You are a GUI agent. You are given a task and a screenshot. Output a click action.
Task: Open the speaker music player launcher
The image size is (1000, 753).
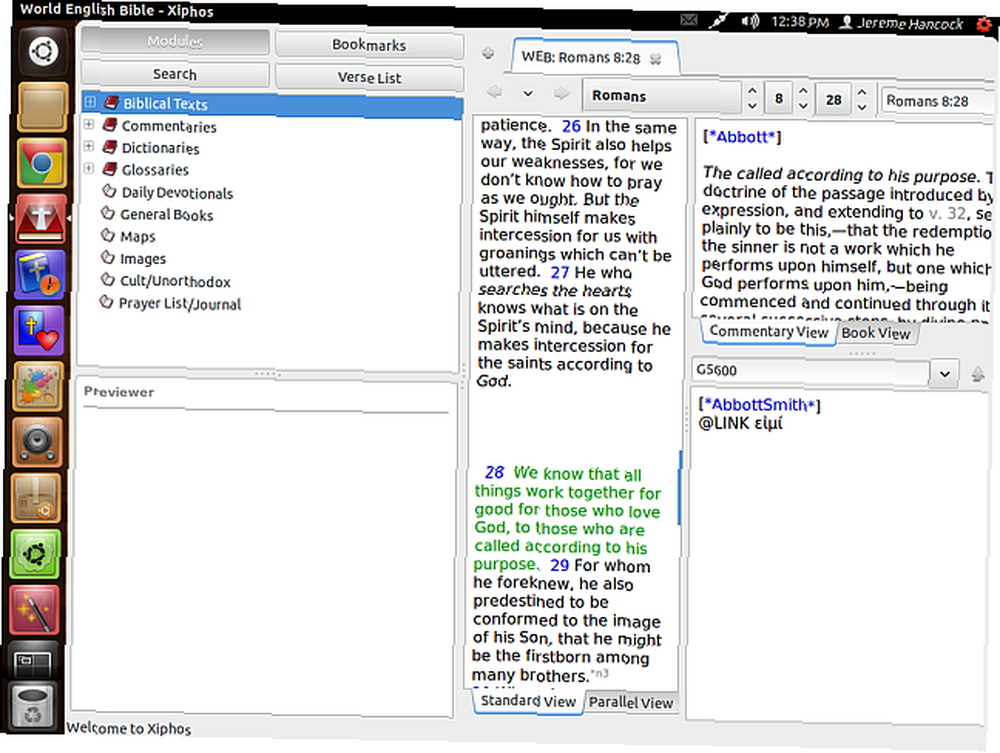[38, 442]
